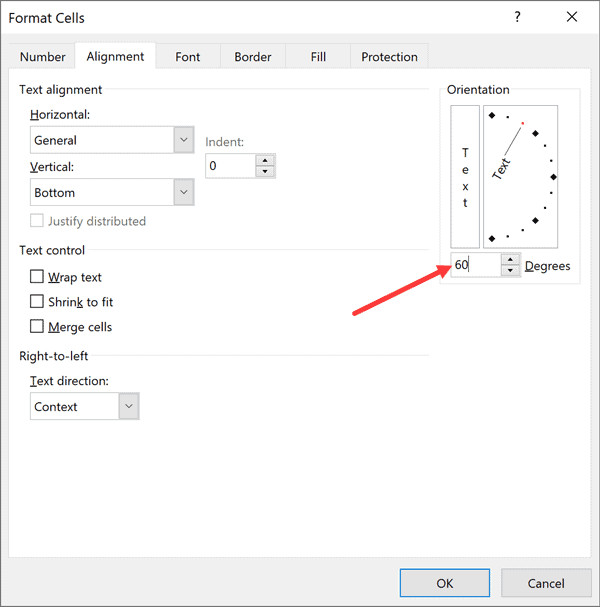
Task: Click the Help question mark icon
Action: [x=517, y=17]
